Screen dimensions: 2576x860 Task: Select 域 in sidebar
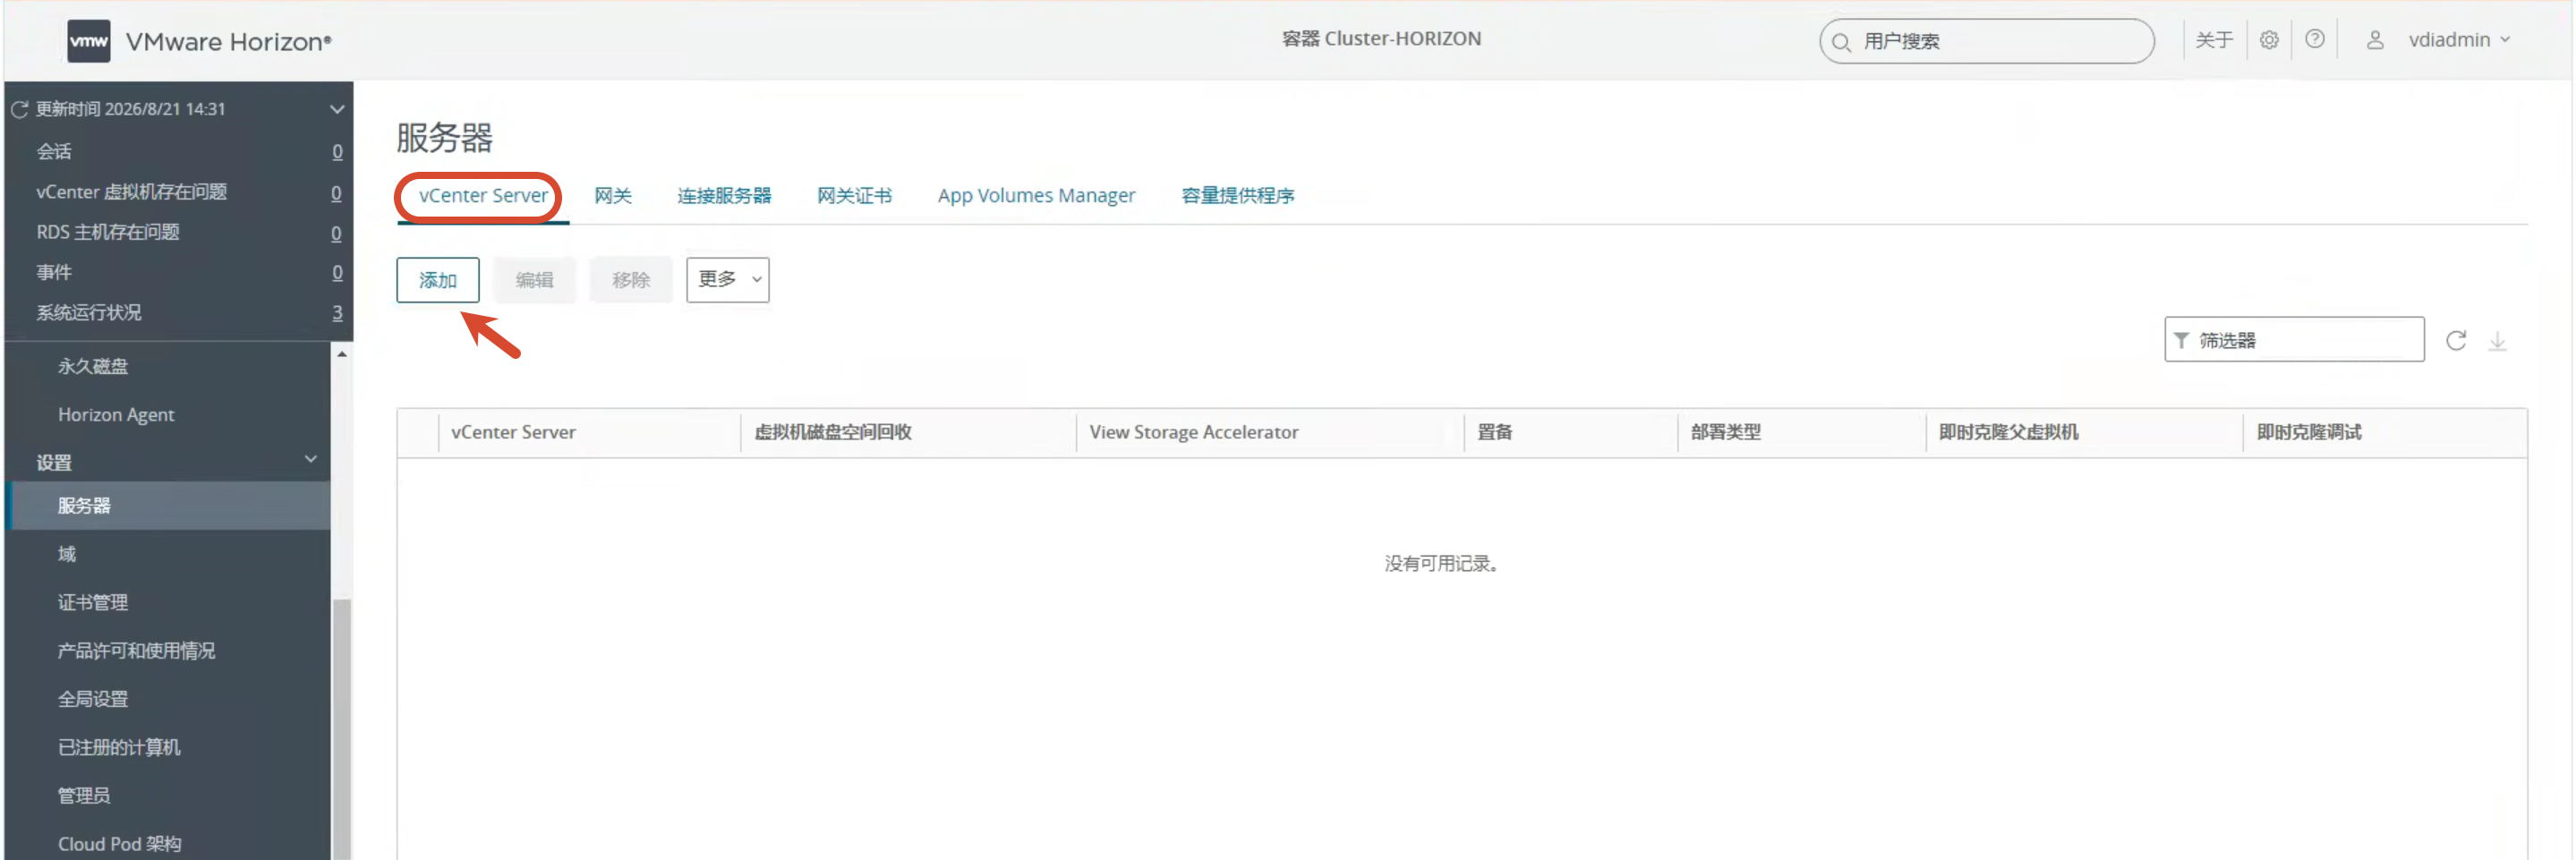point(67,553)
